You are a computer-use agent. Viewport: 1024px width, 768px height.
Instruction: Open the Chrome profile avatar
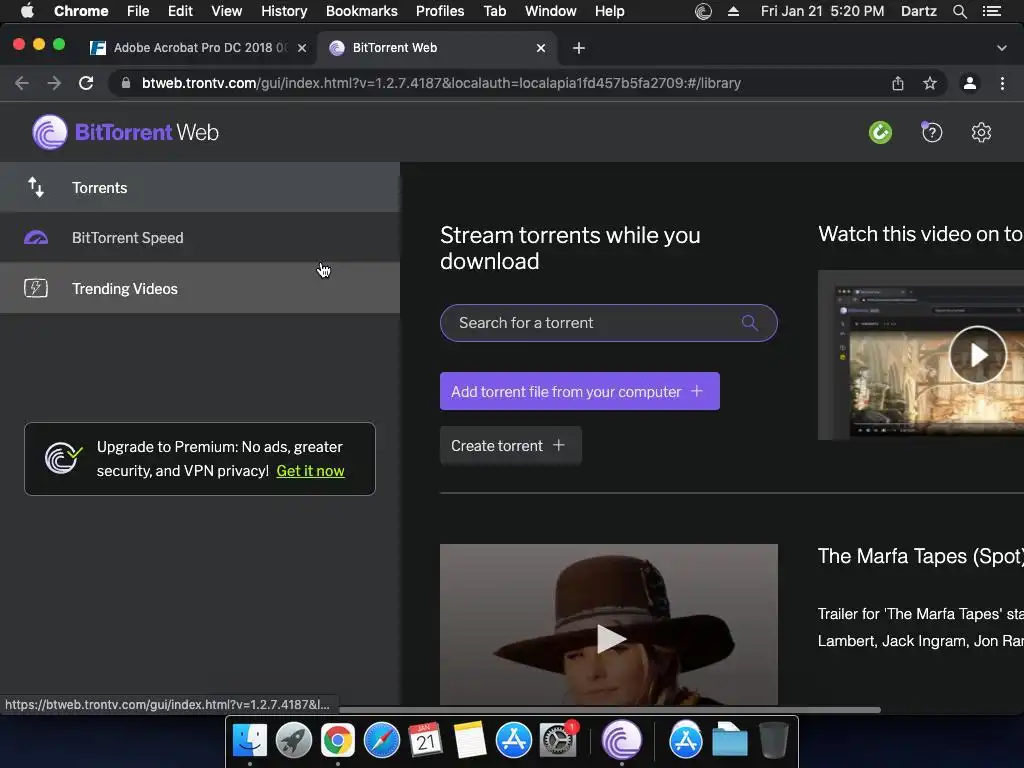point(970,83)
